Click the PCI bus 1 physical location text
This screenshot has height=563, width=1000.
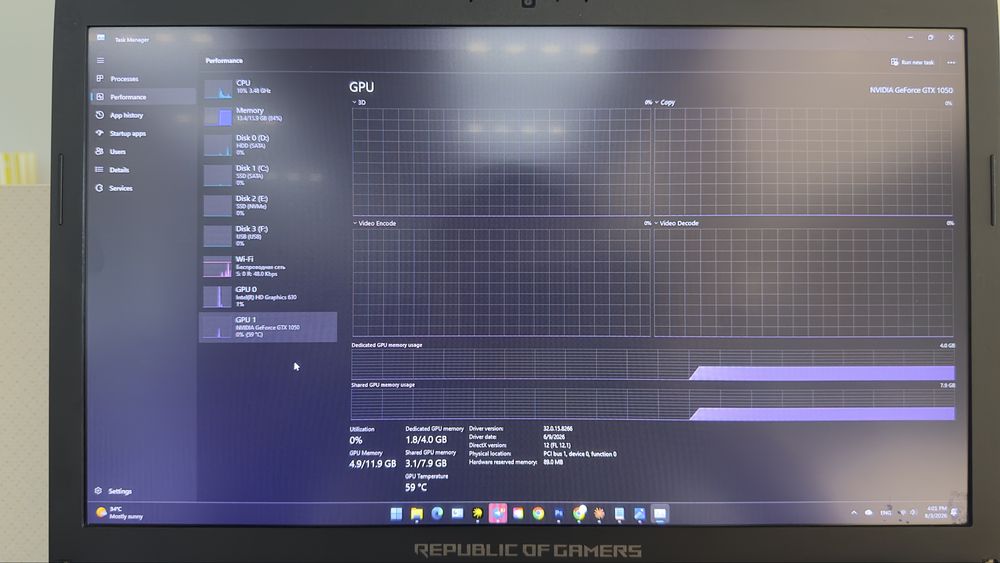pos(580,454)
